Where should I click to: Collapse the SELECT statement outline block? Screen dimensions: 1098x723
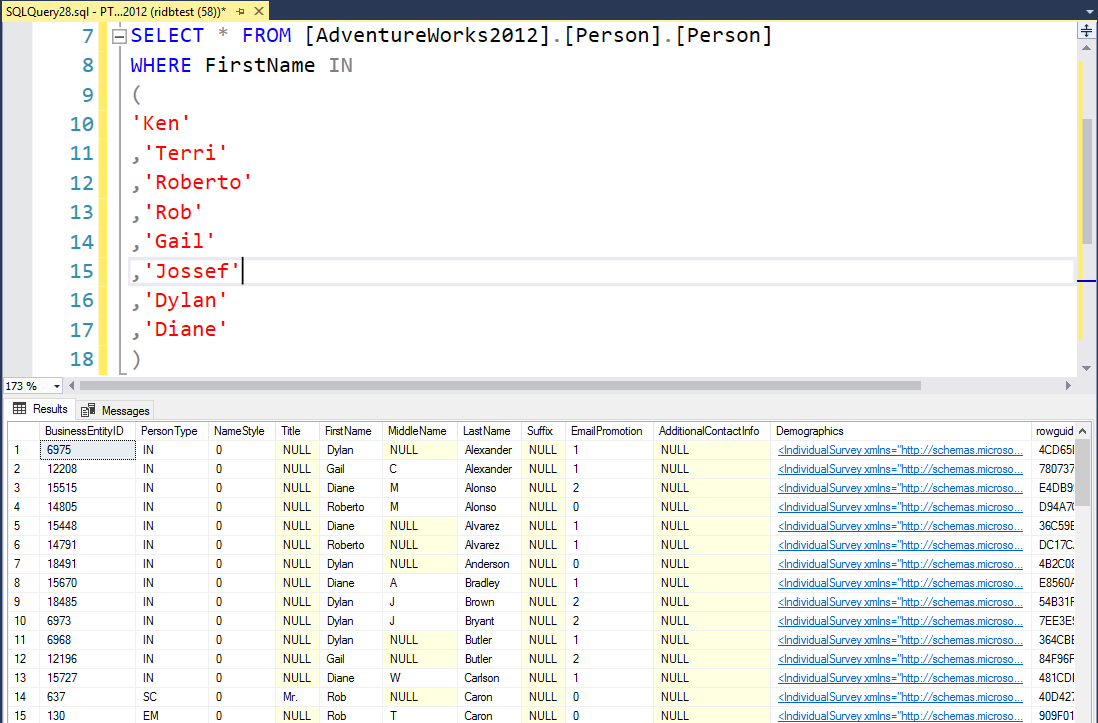tap(118, 37)
